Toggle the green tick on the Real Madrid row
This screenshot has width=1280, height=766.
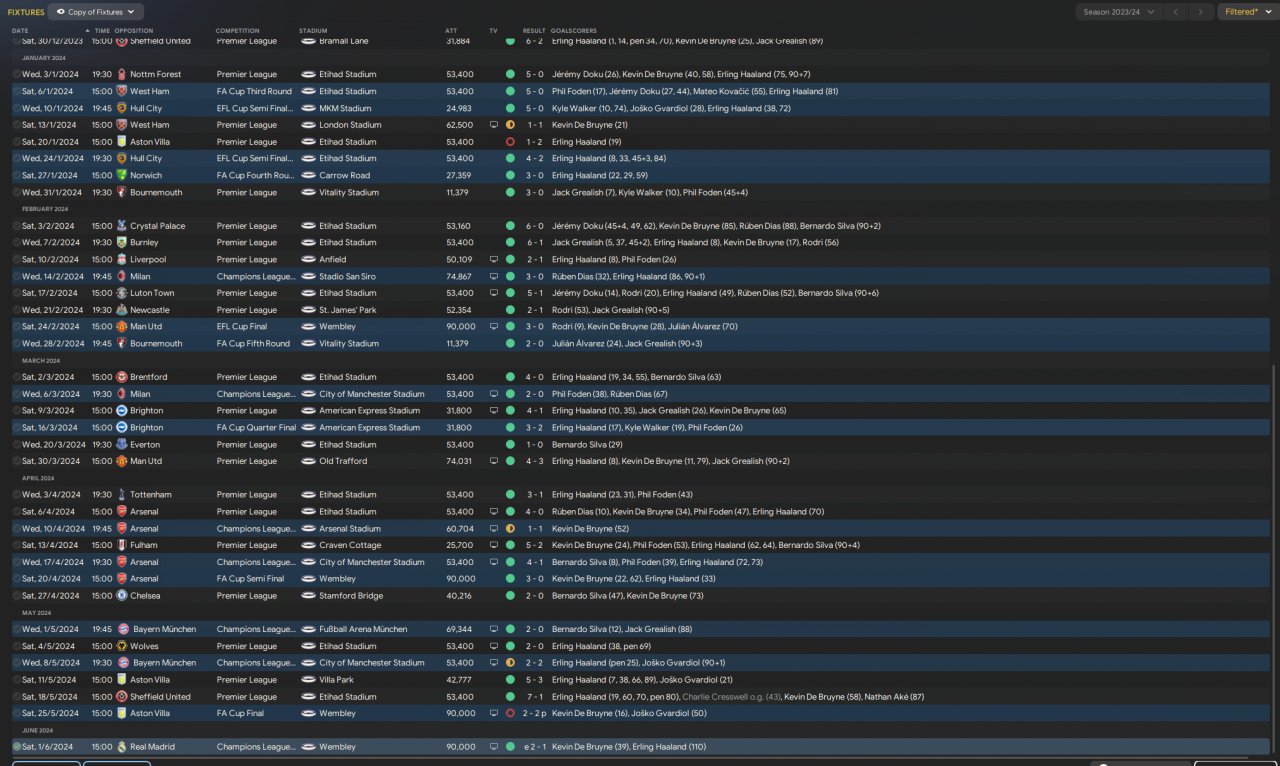(17, 747)
